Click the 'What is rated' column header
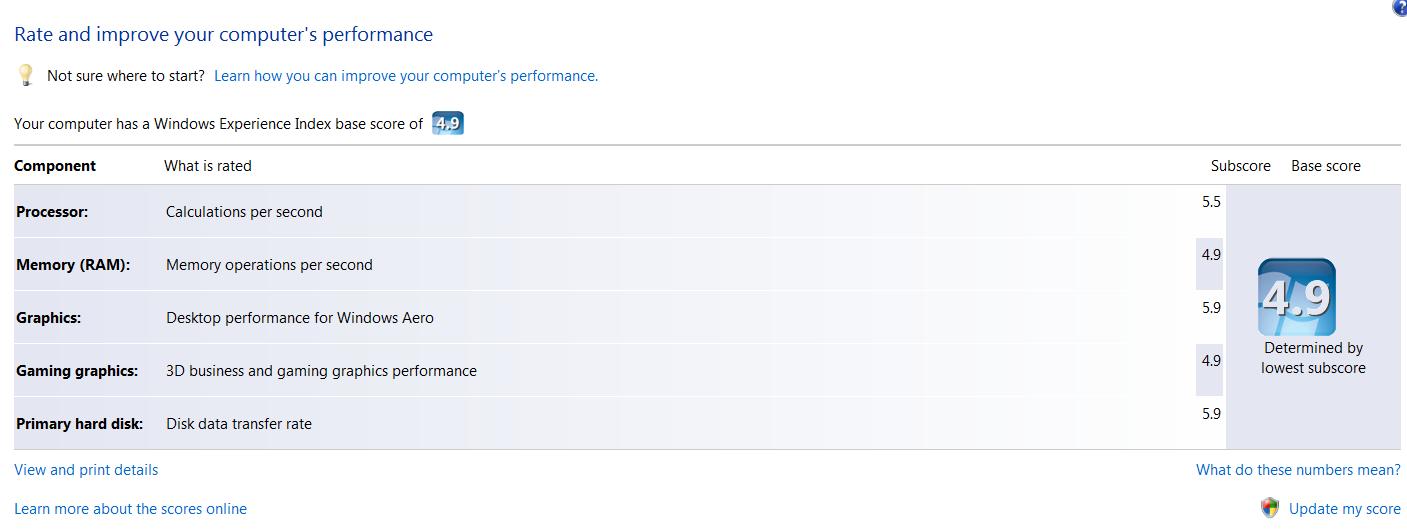Screen dimensions: 1407x532 208,166
